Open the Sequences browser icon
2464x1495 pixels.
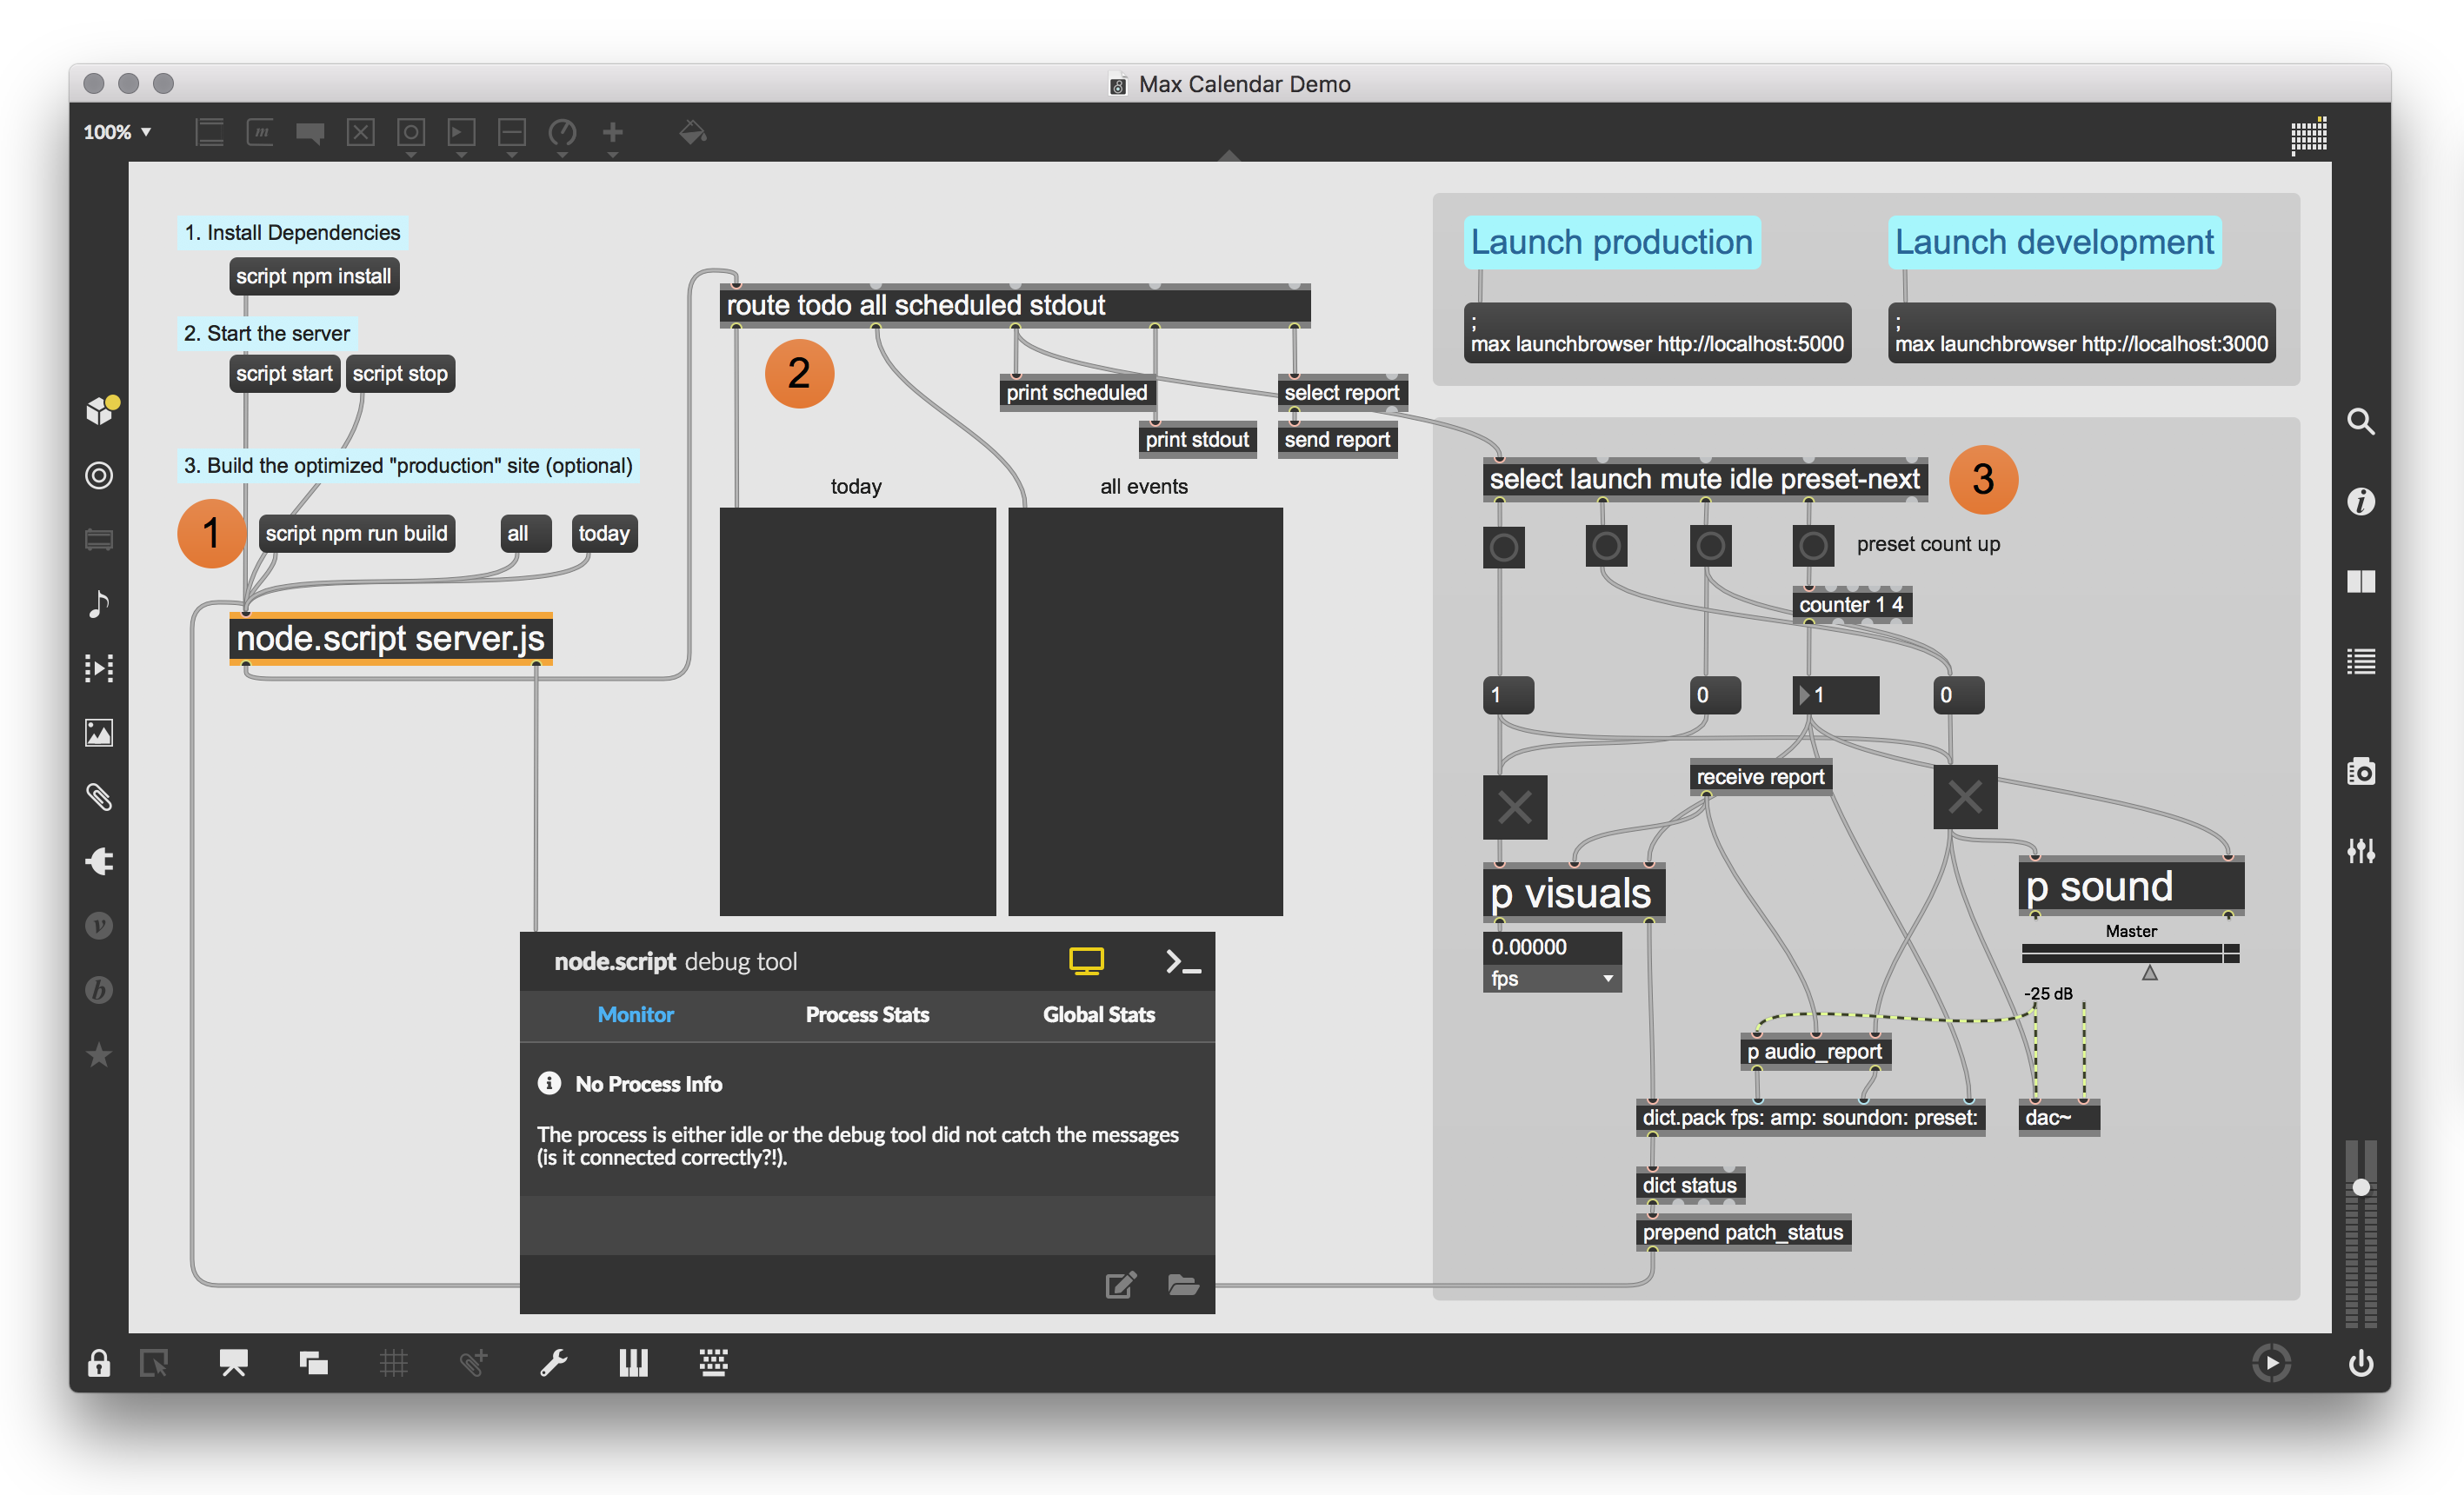99,668
